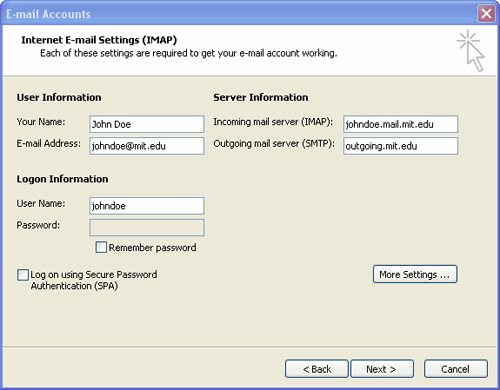Click the 'Logon Information' heading
500x390 pixels.
tap(62, 179)
